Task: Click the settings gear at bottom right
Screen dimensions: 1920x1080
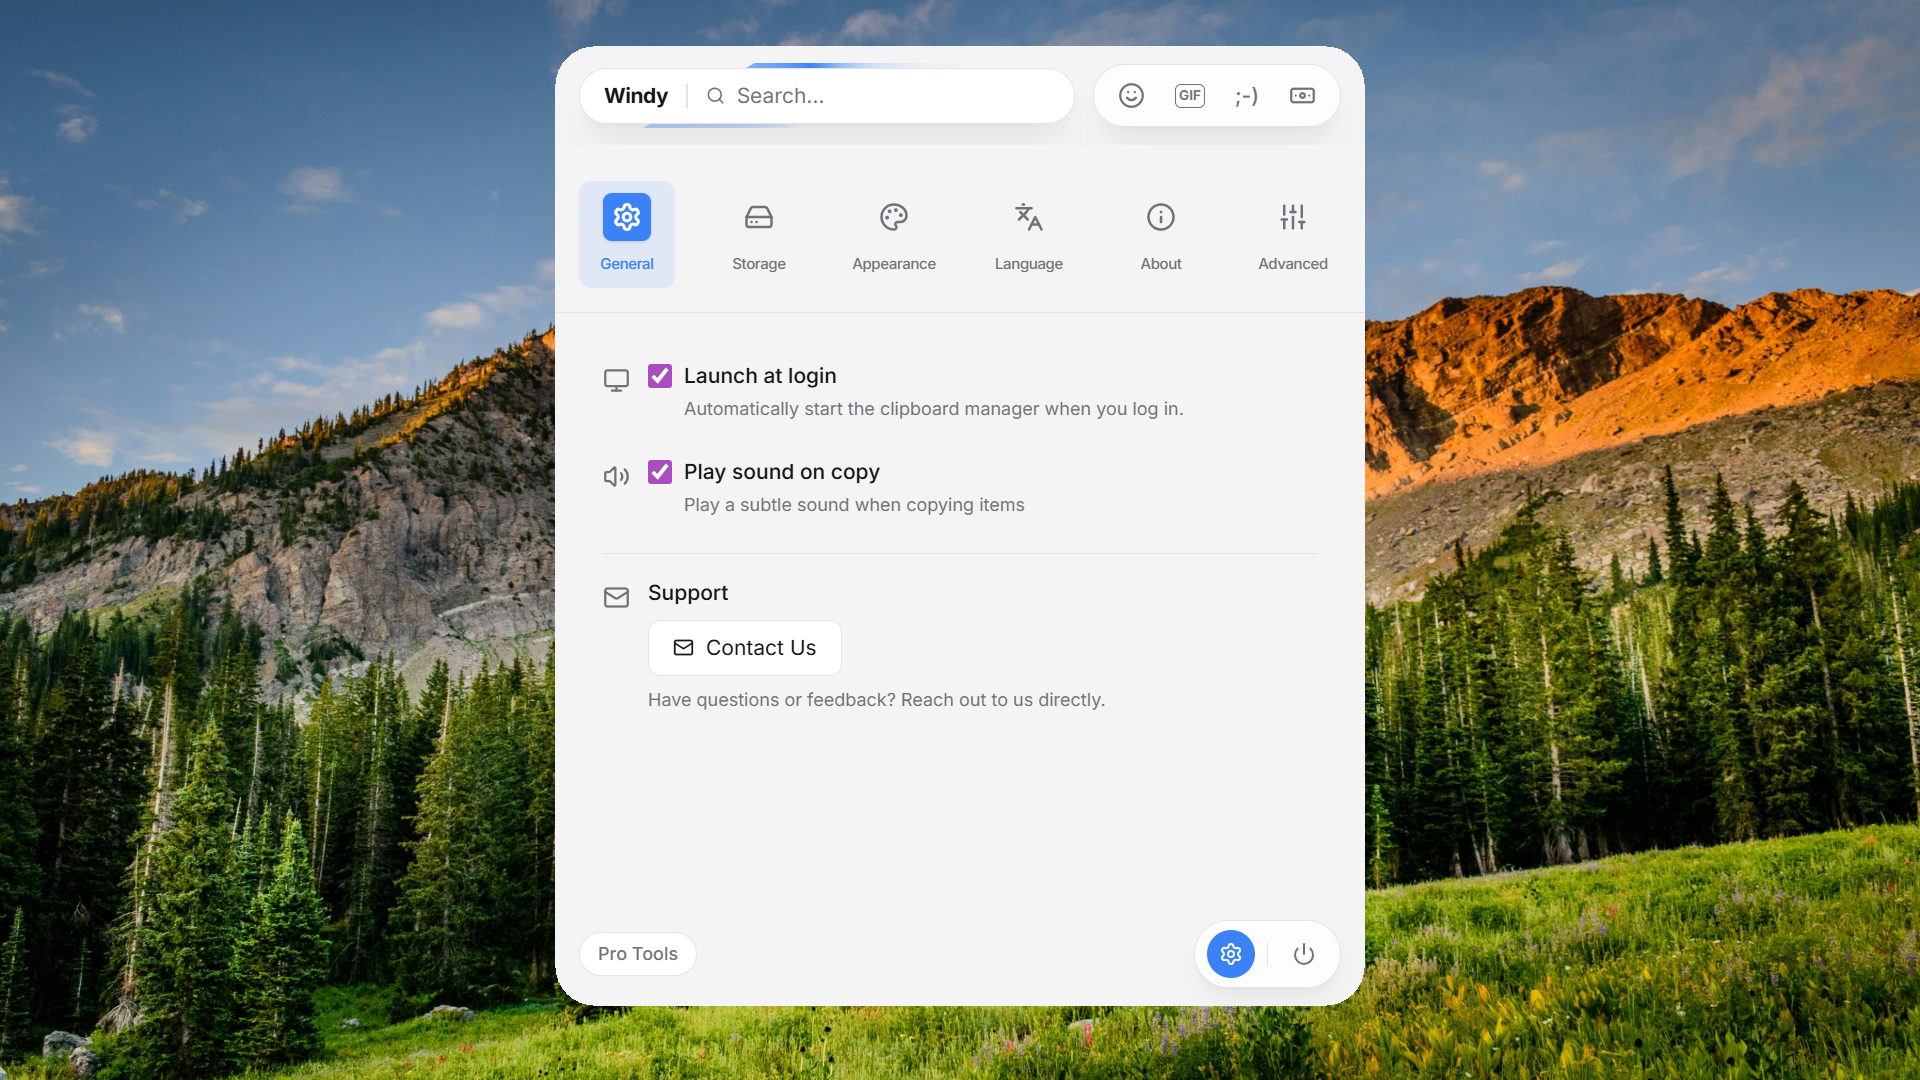Action: (1230, 953)
